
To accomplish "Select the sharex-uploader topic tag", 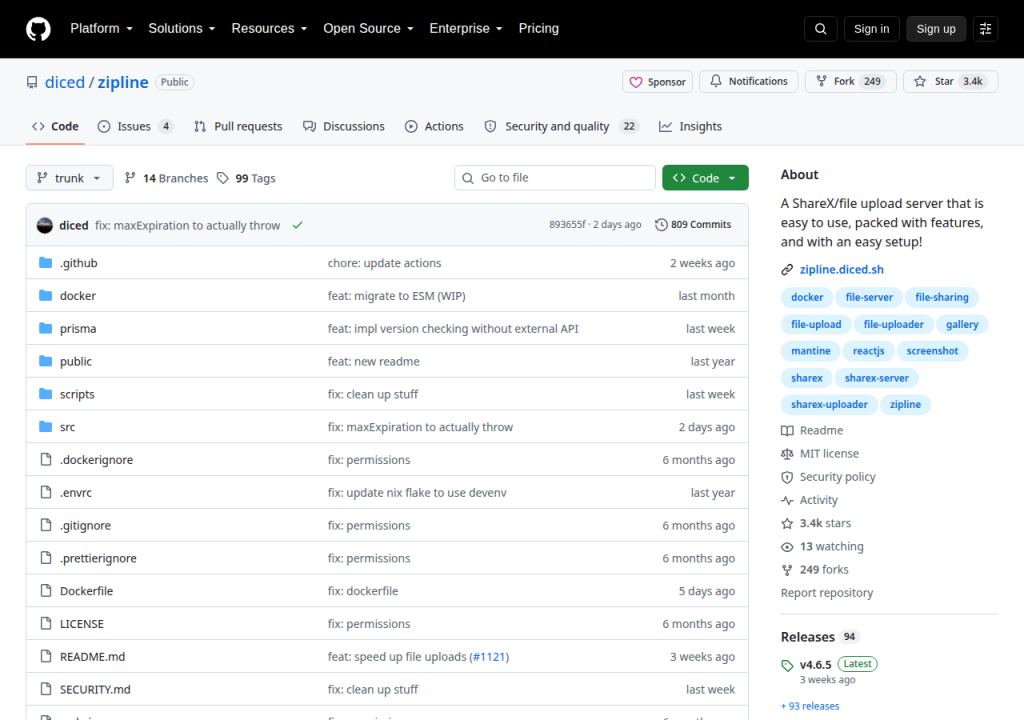I will click(829, 404).
